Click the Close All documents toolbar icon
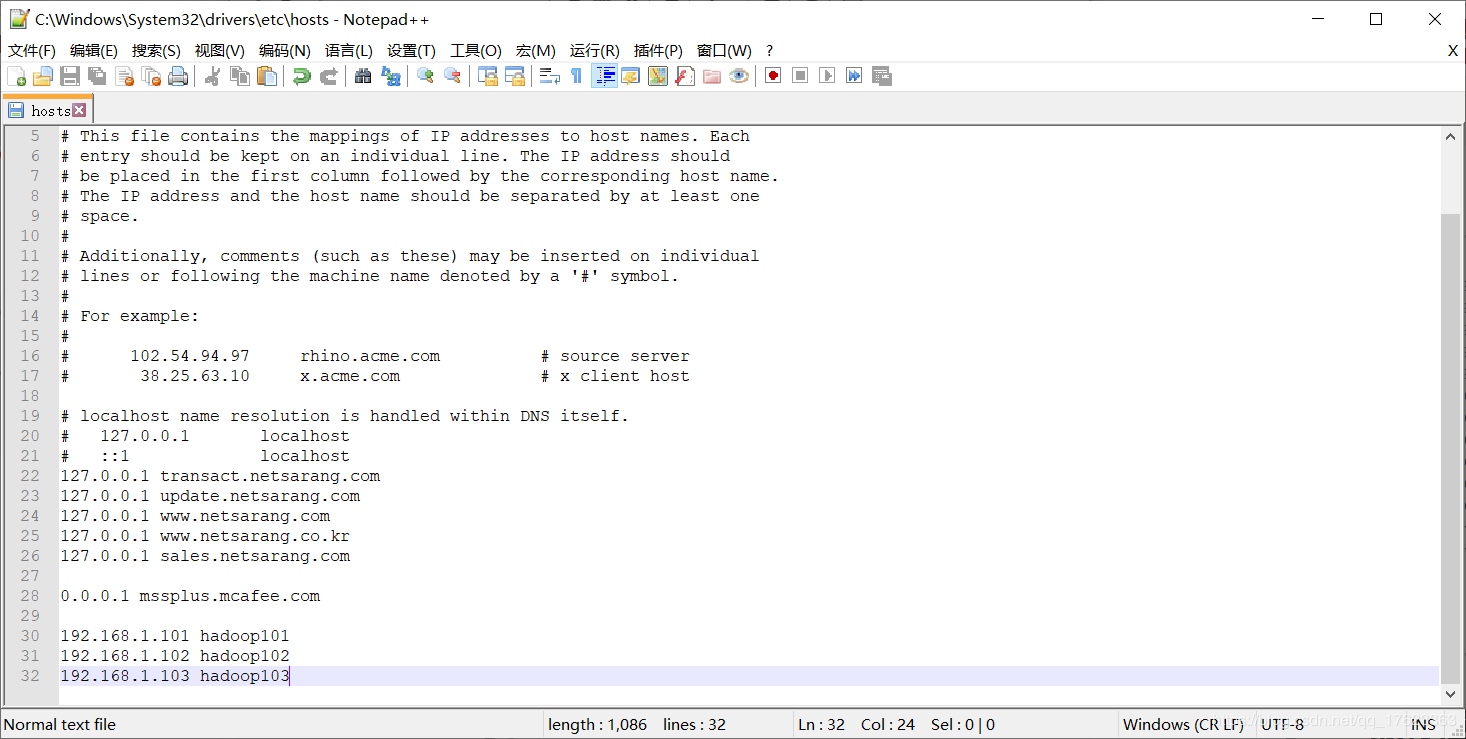 click(151, 76)
